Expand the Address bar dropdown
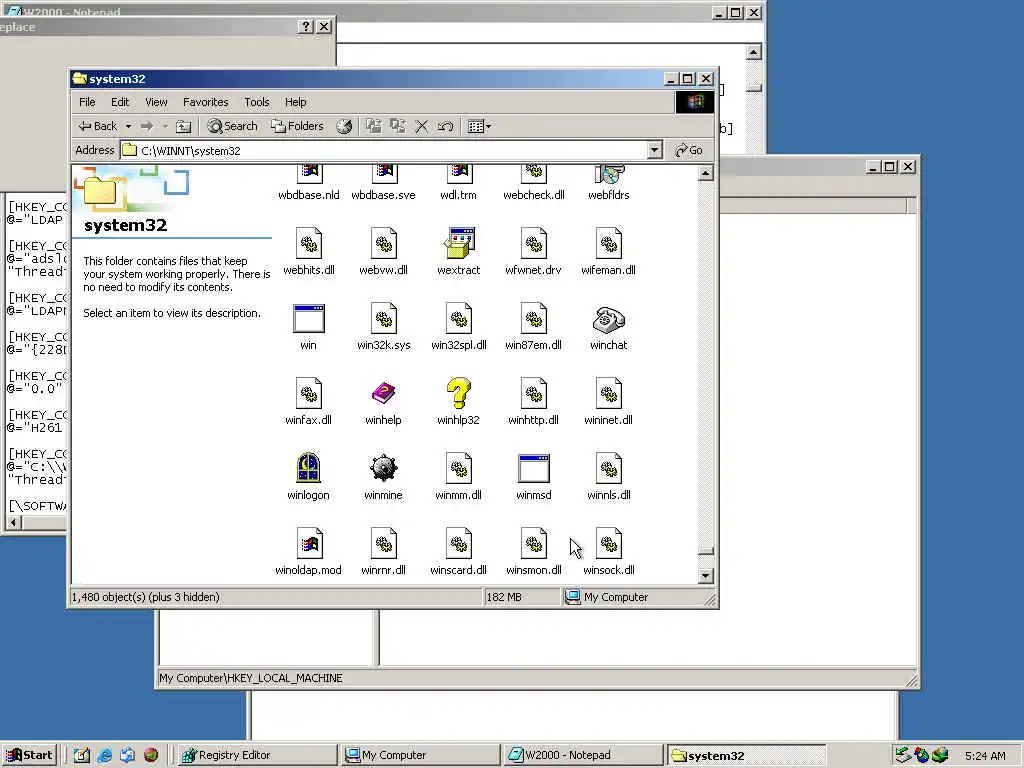The width and height of the screenshot is (1024, 768). pos(654,150)
